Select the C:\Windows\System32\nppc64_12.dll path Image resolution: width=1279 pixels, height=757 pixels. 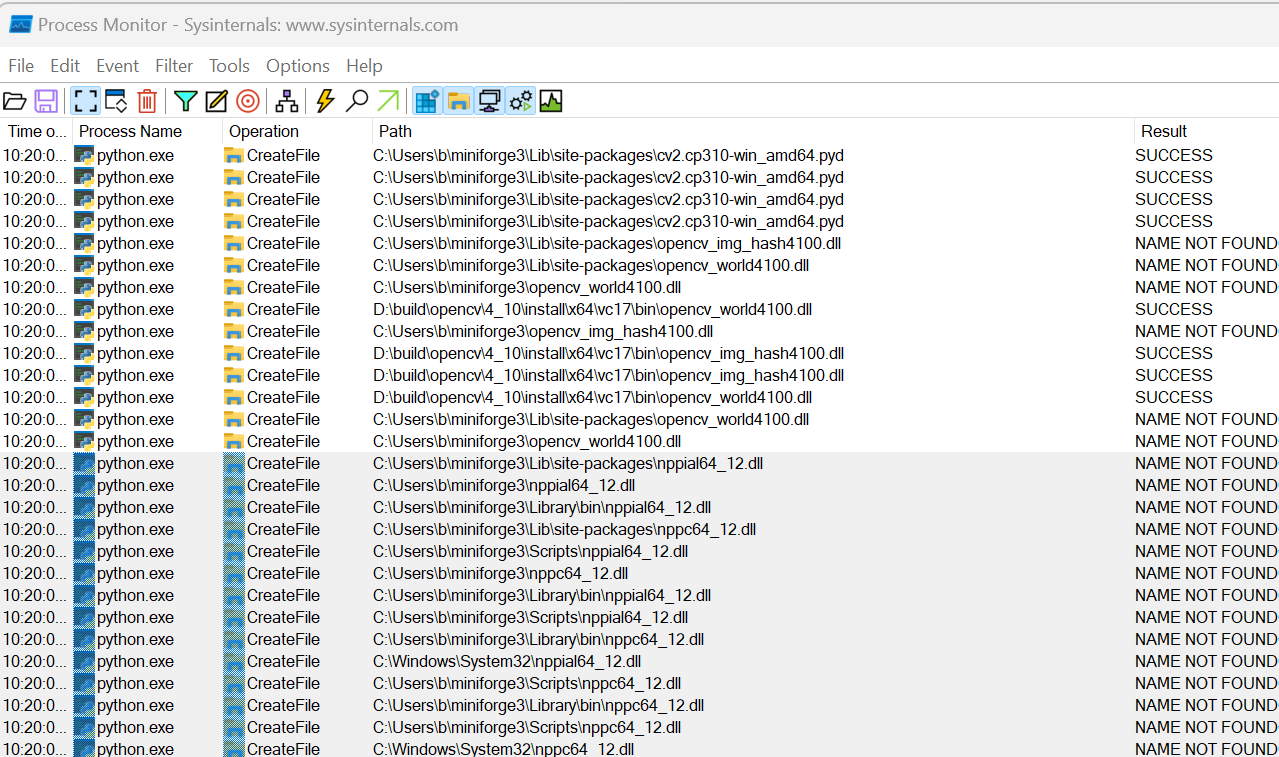tap(503, 749)
